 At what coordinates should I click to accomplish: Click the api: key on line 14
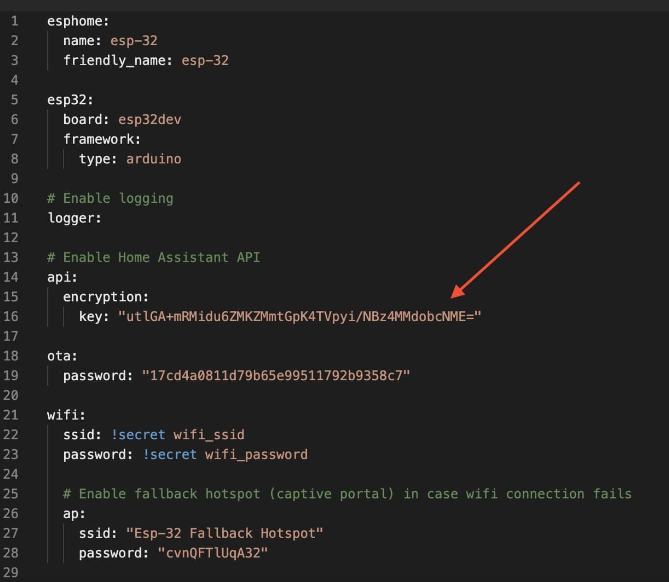62,277
